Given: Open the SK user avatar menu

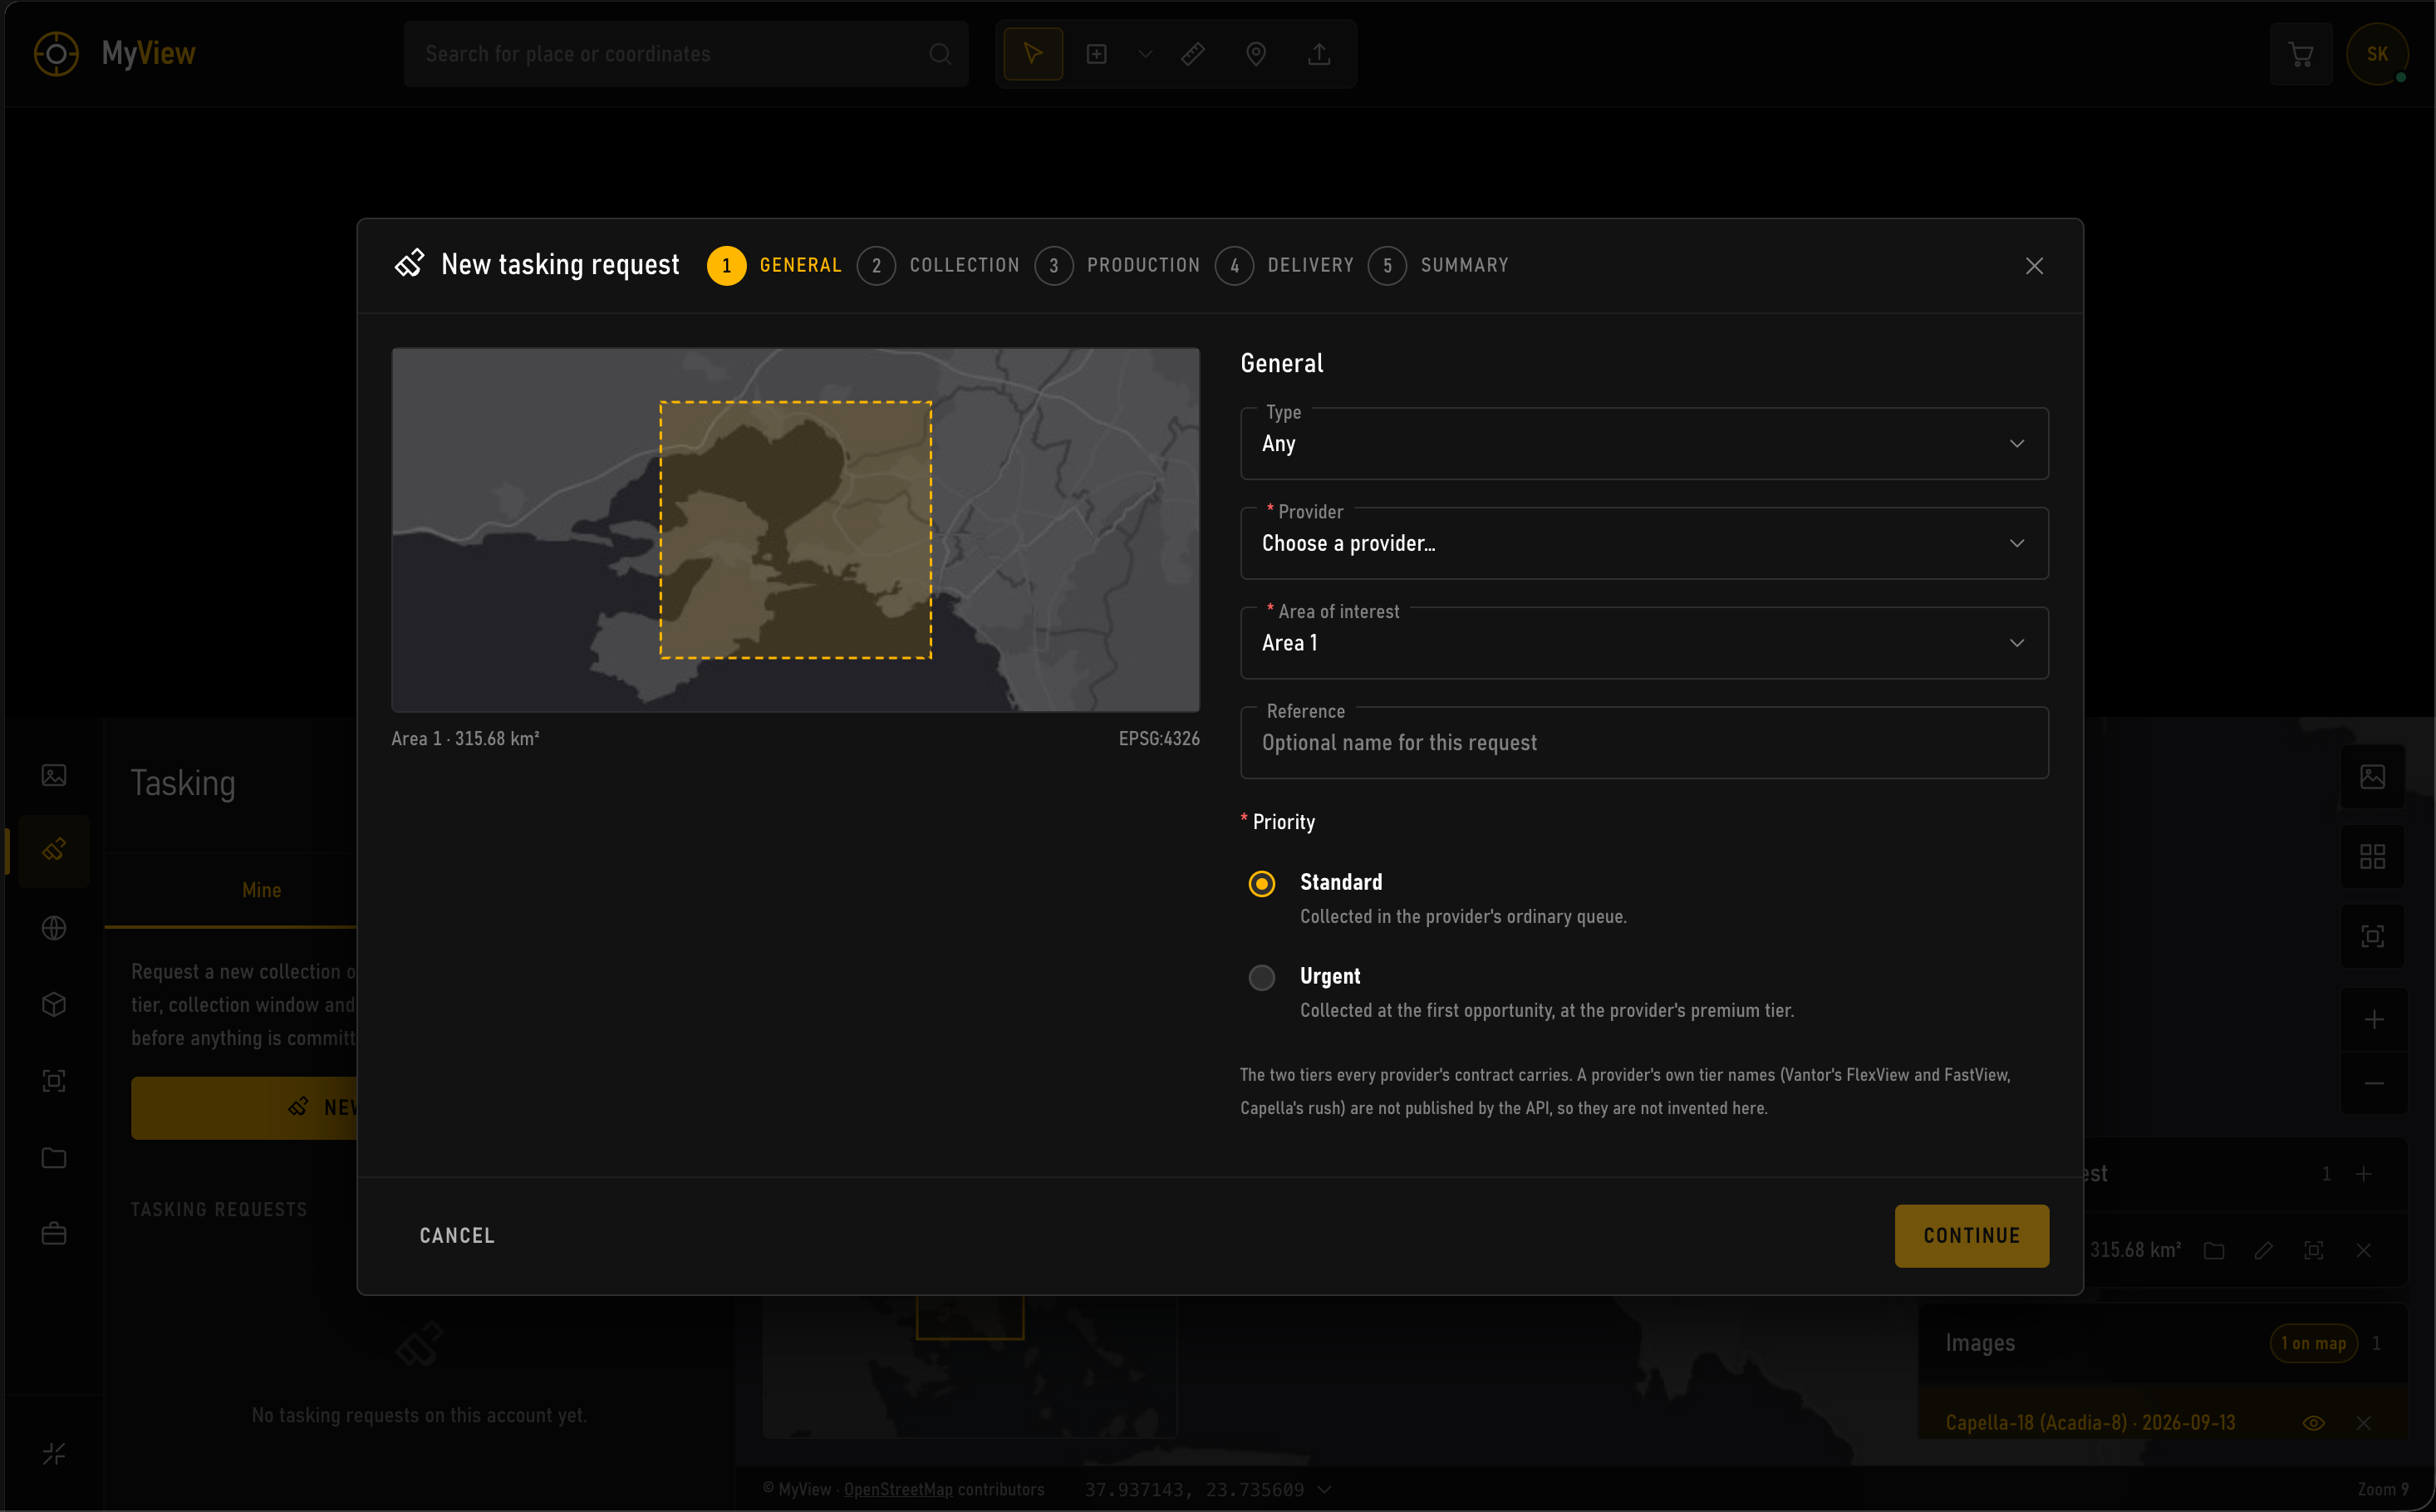Looking at the screenshot, I should coord(2377,54).
